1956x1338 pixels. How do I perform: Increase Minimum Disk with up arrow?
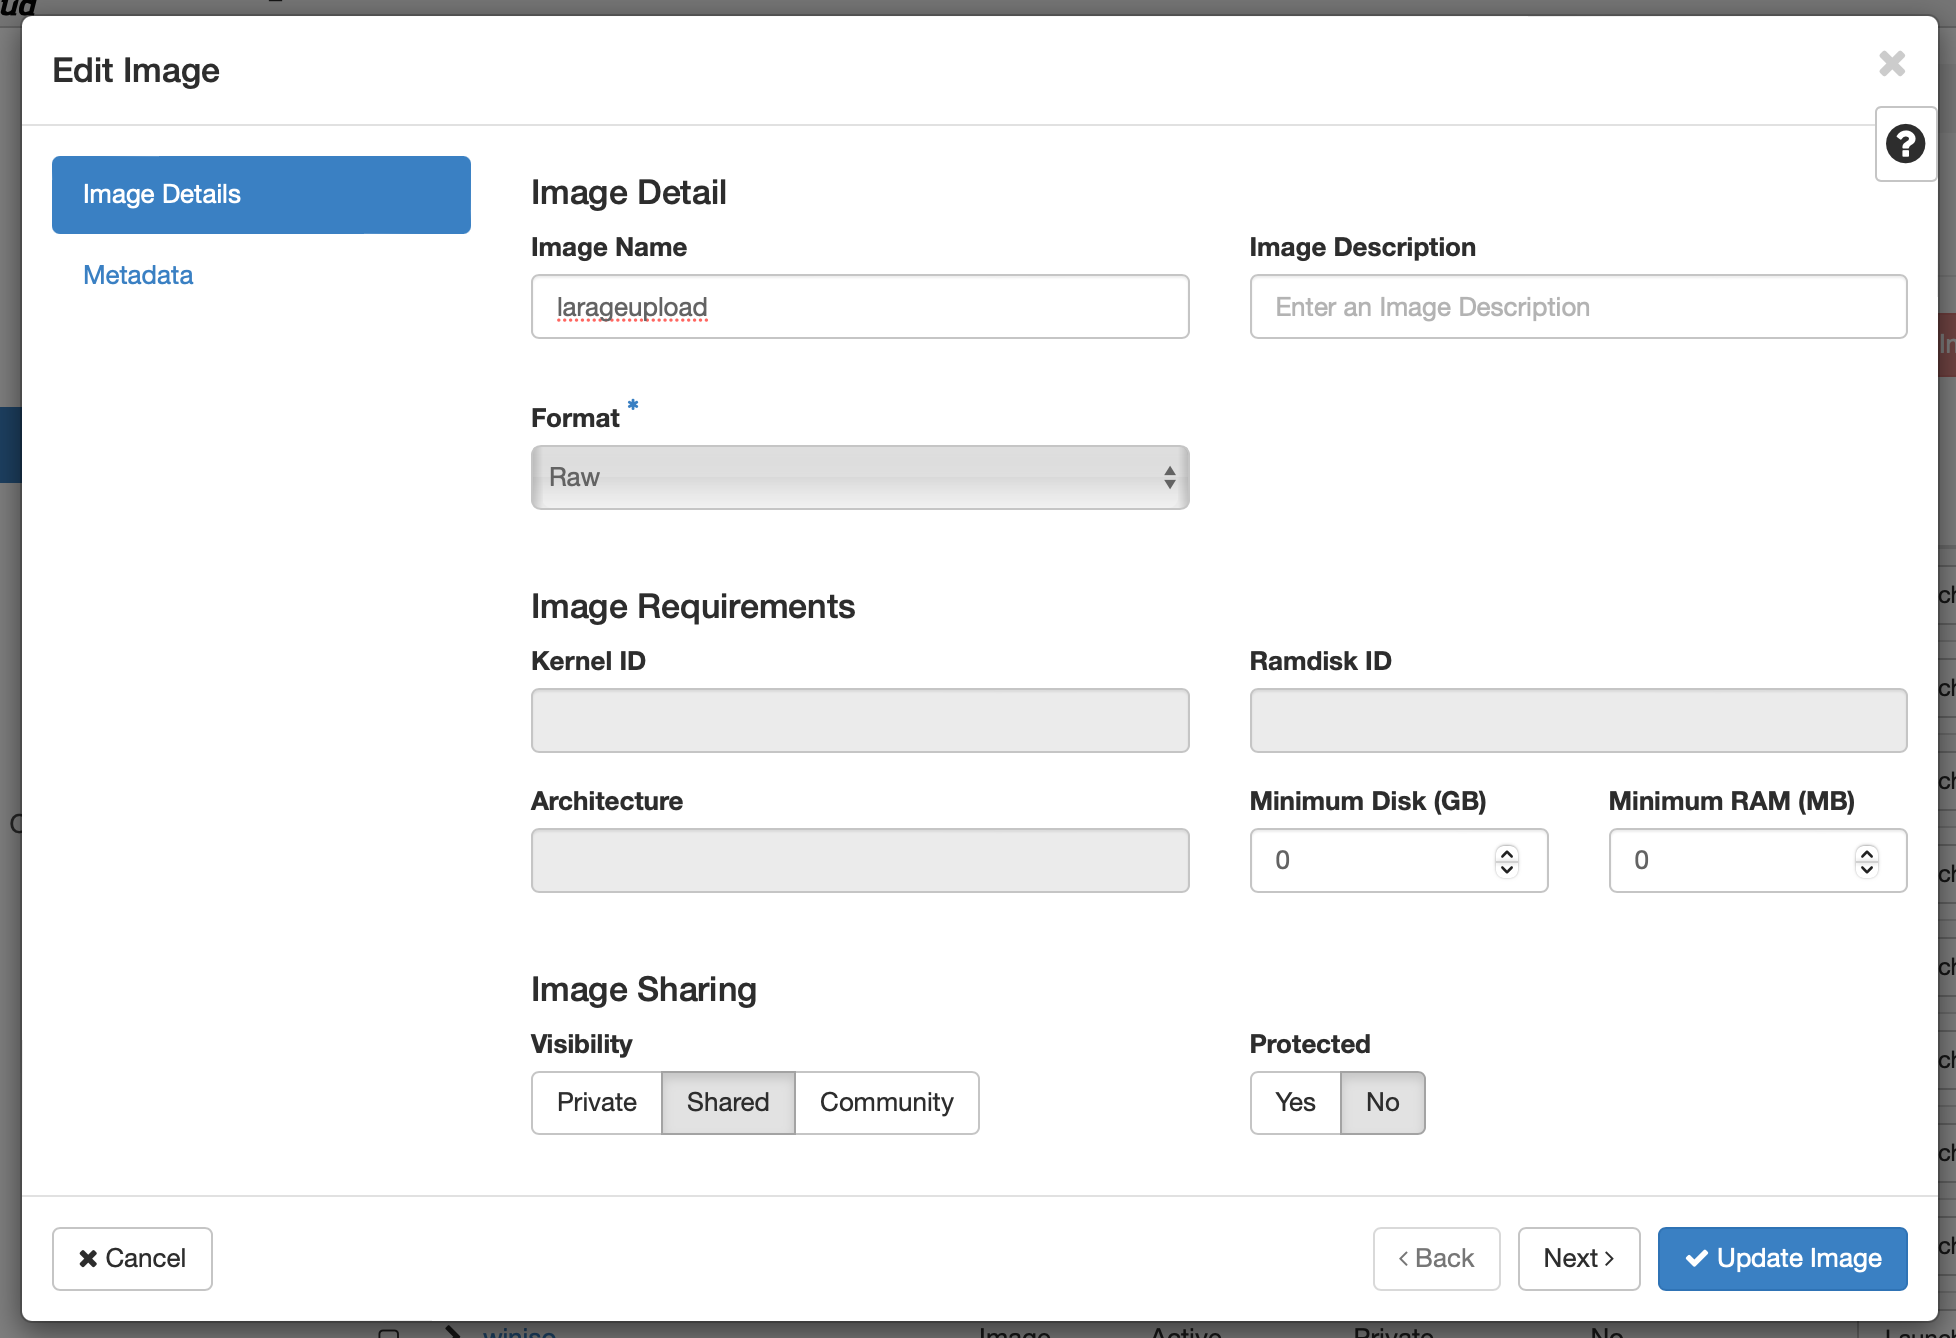point(1507,852)
